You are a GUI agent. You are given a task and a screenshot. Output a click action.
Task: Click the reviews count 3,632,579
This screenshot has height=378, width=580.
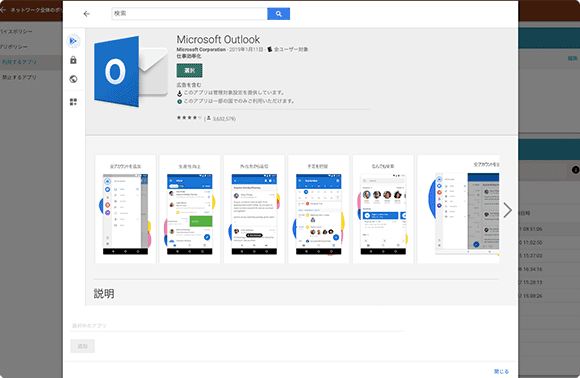pos(224,119)
